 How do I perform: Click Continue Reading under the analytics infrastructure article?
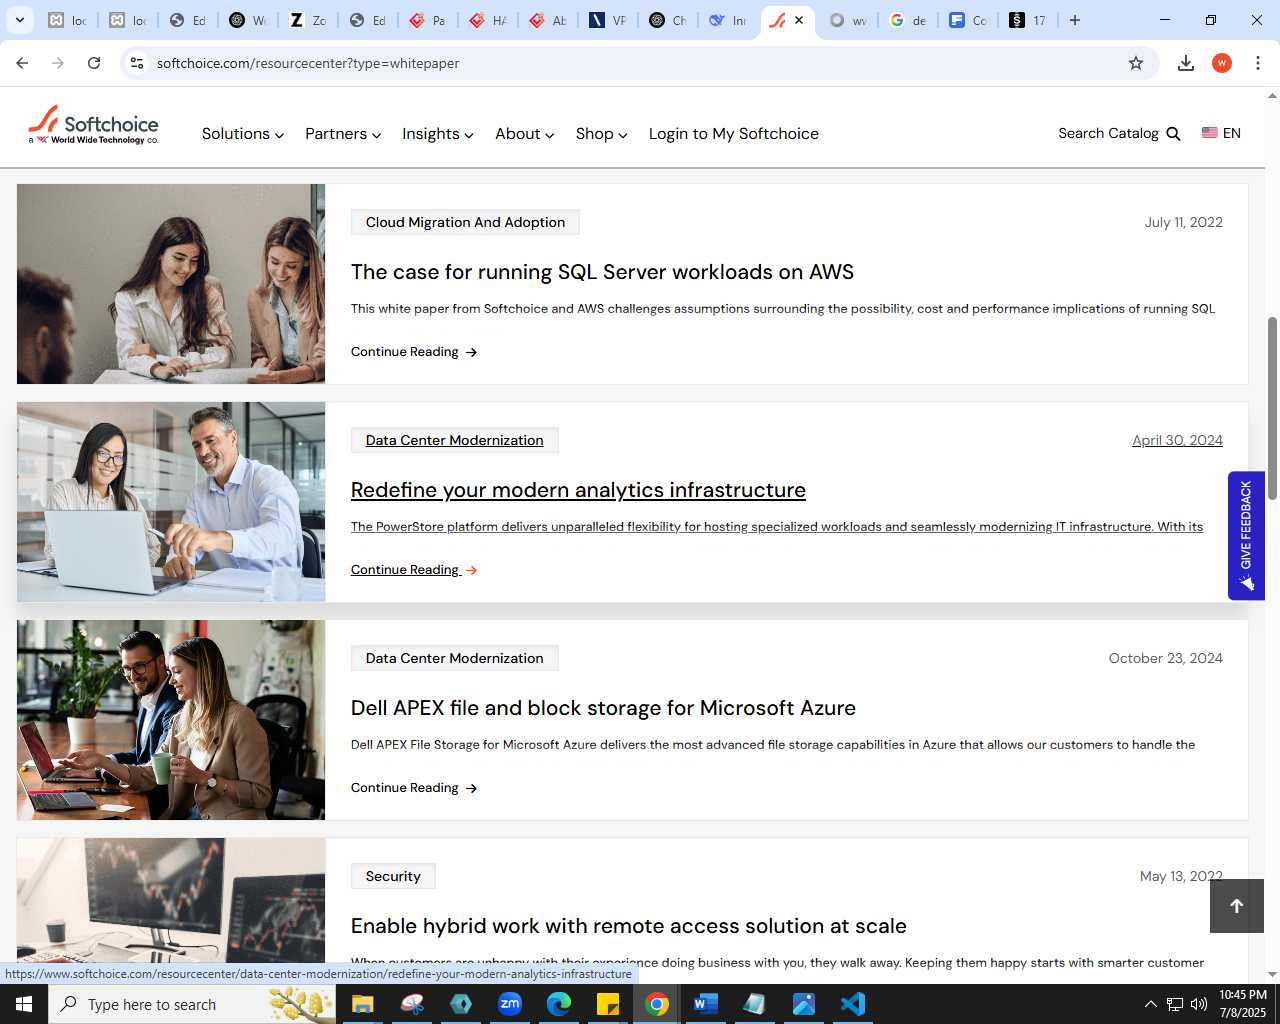pos(414,570)
